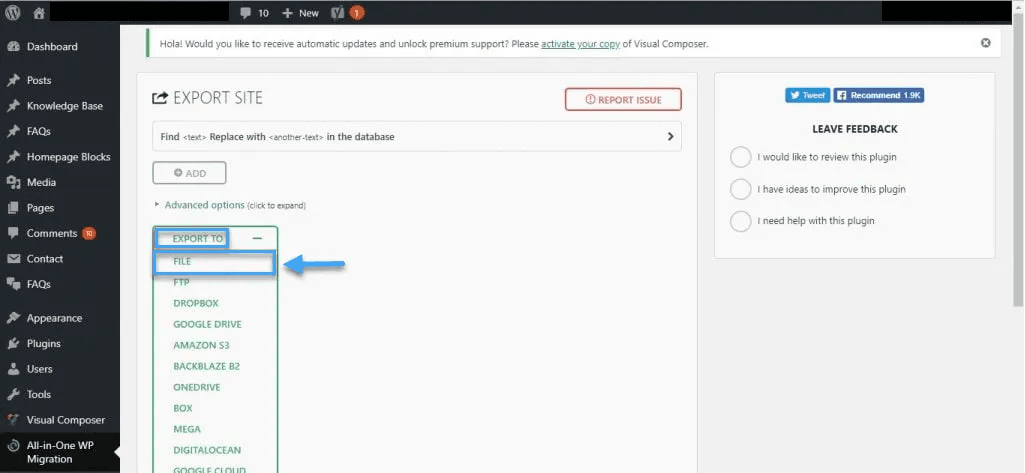The height and width of the screenshot is (473, 1025).
Task: Click the minus icon beside Export To
Action: pyautogui.click(x=257, y=238)
